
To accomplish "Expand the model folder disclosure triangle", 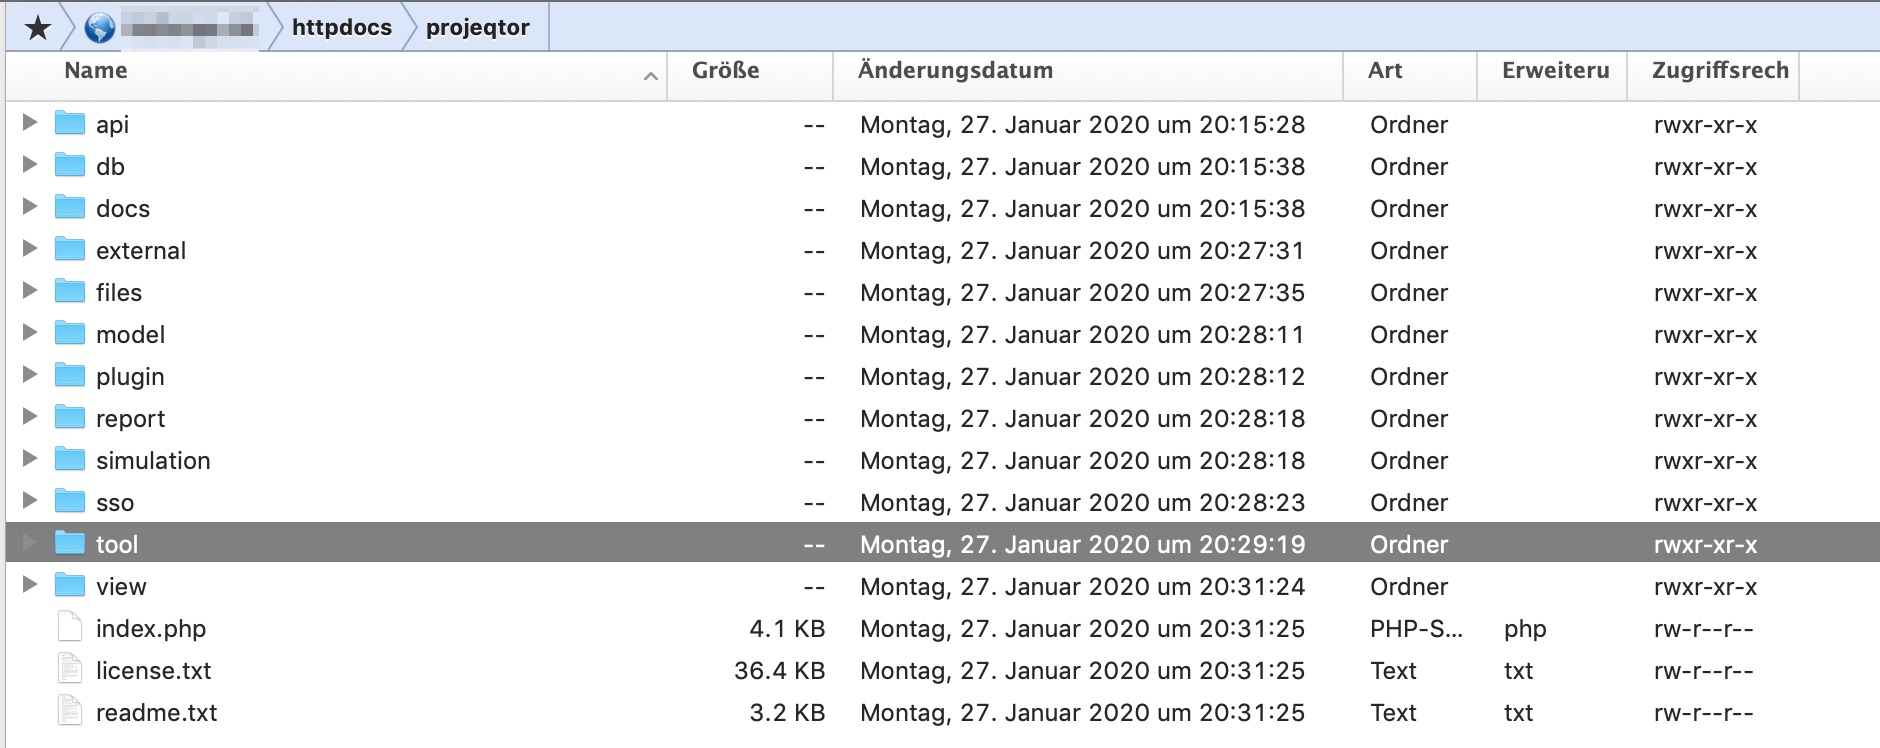I will click(30, 333).
